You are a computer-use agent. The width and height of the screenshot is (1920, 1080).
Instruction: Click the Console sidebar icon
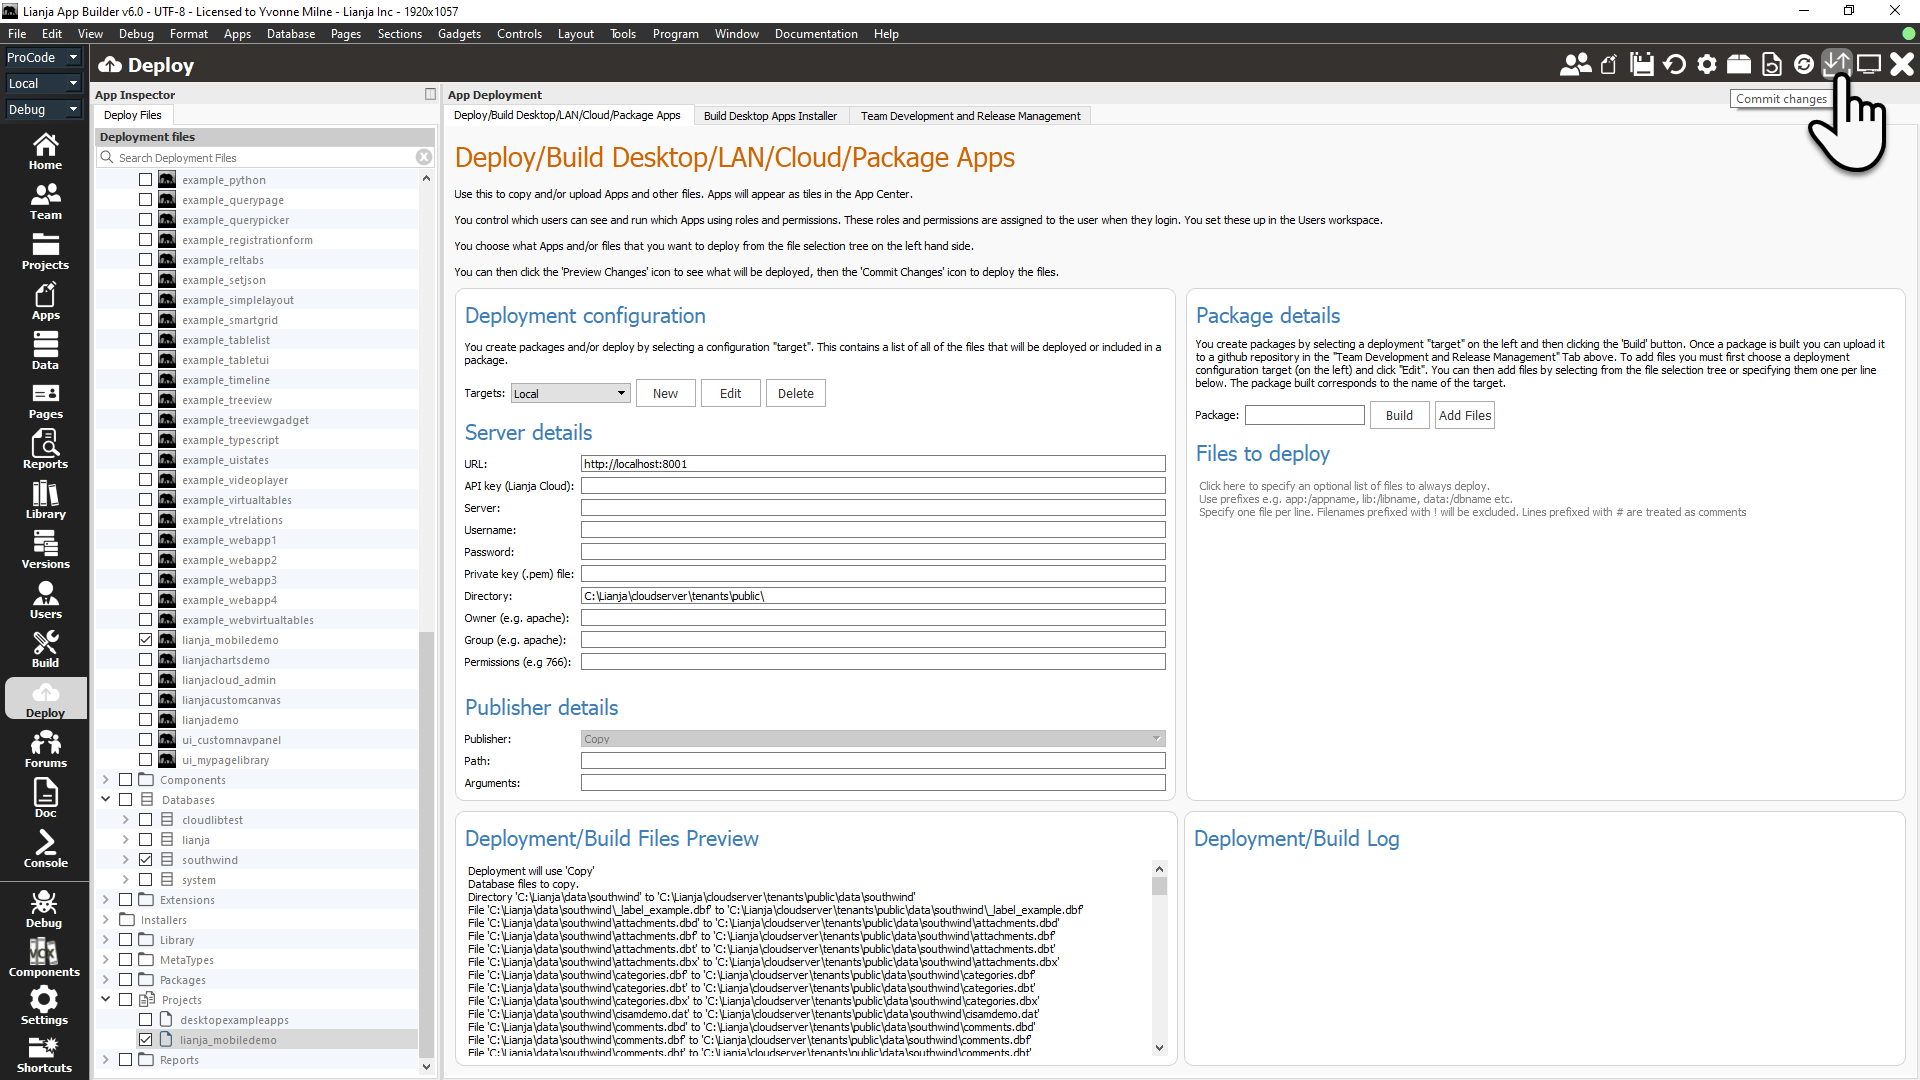pos(45,848)
